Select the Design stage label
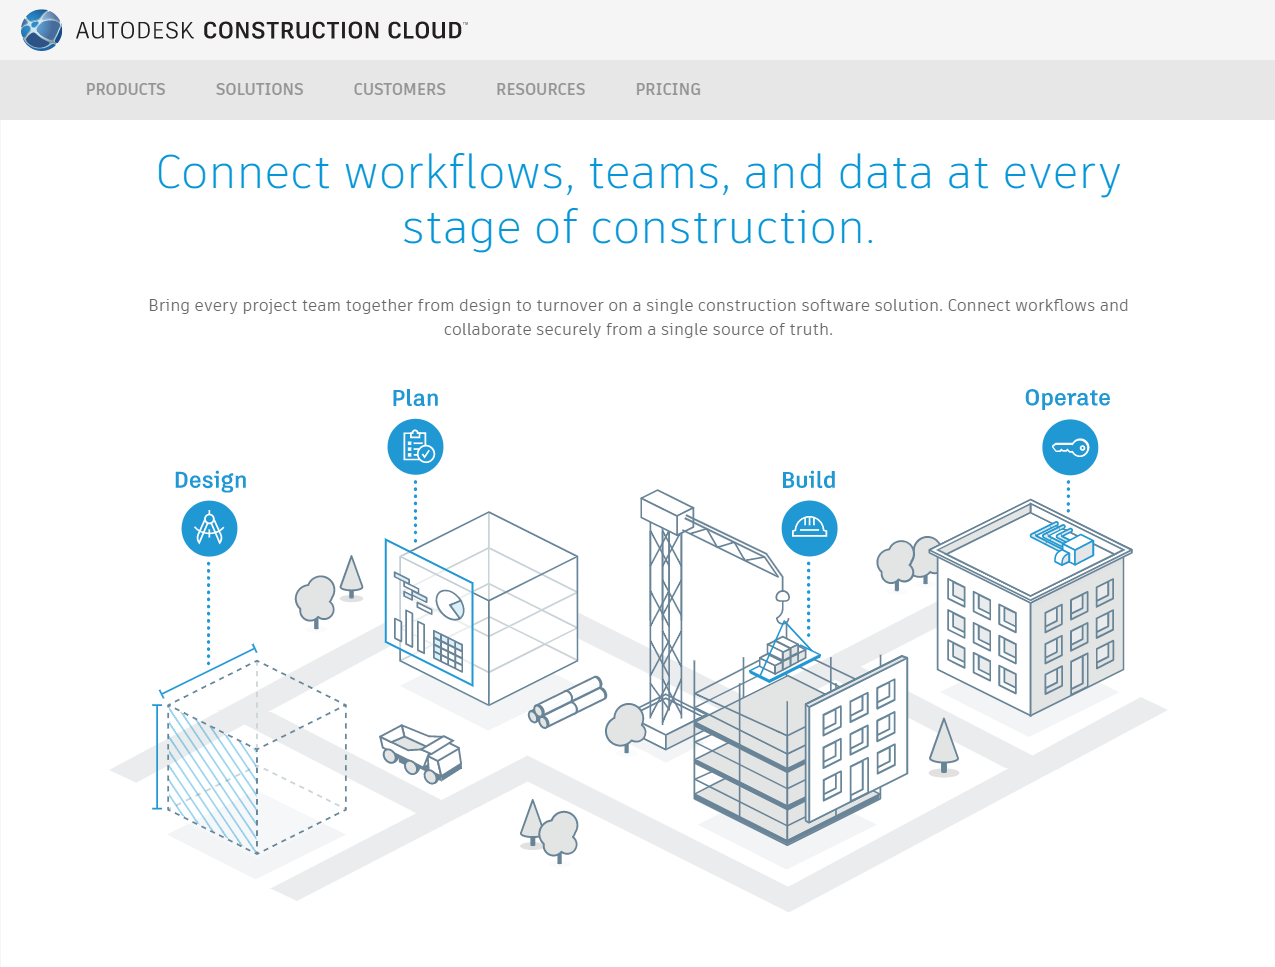 (x=210, y=480)
